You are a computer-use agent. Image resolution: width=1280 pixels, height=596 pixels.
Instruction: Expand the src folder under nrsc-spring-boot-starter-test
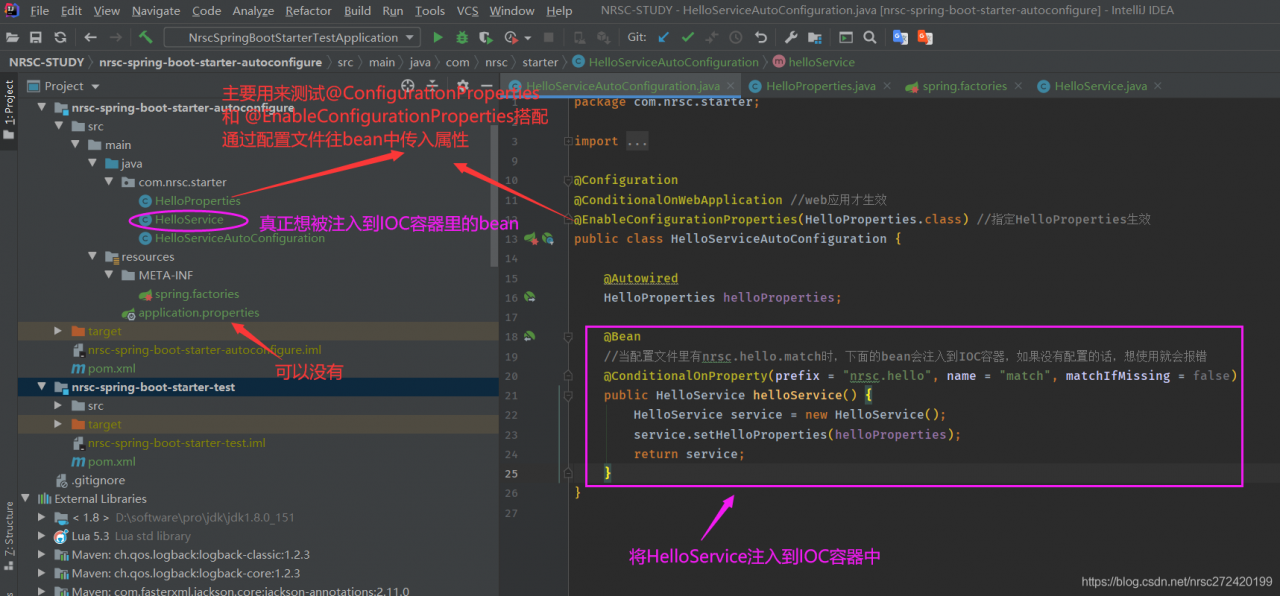59,406
